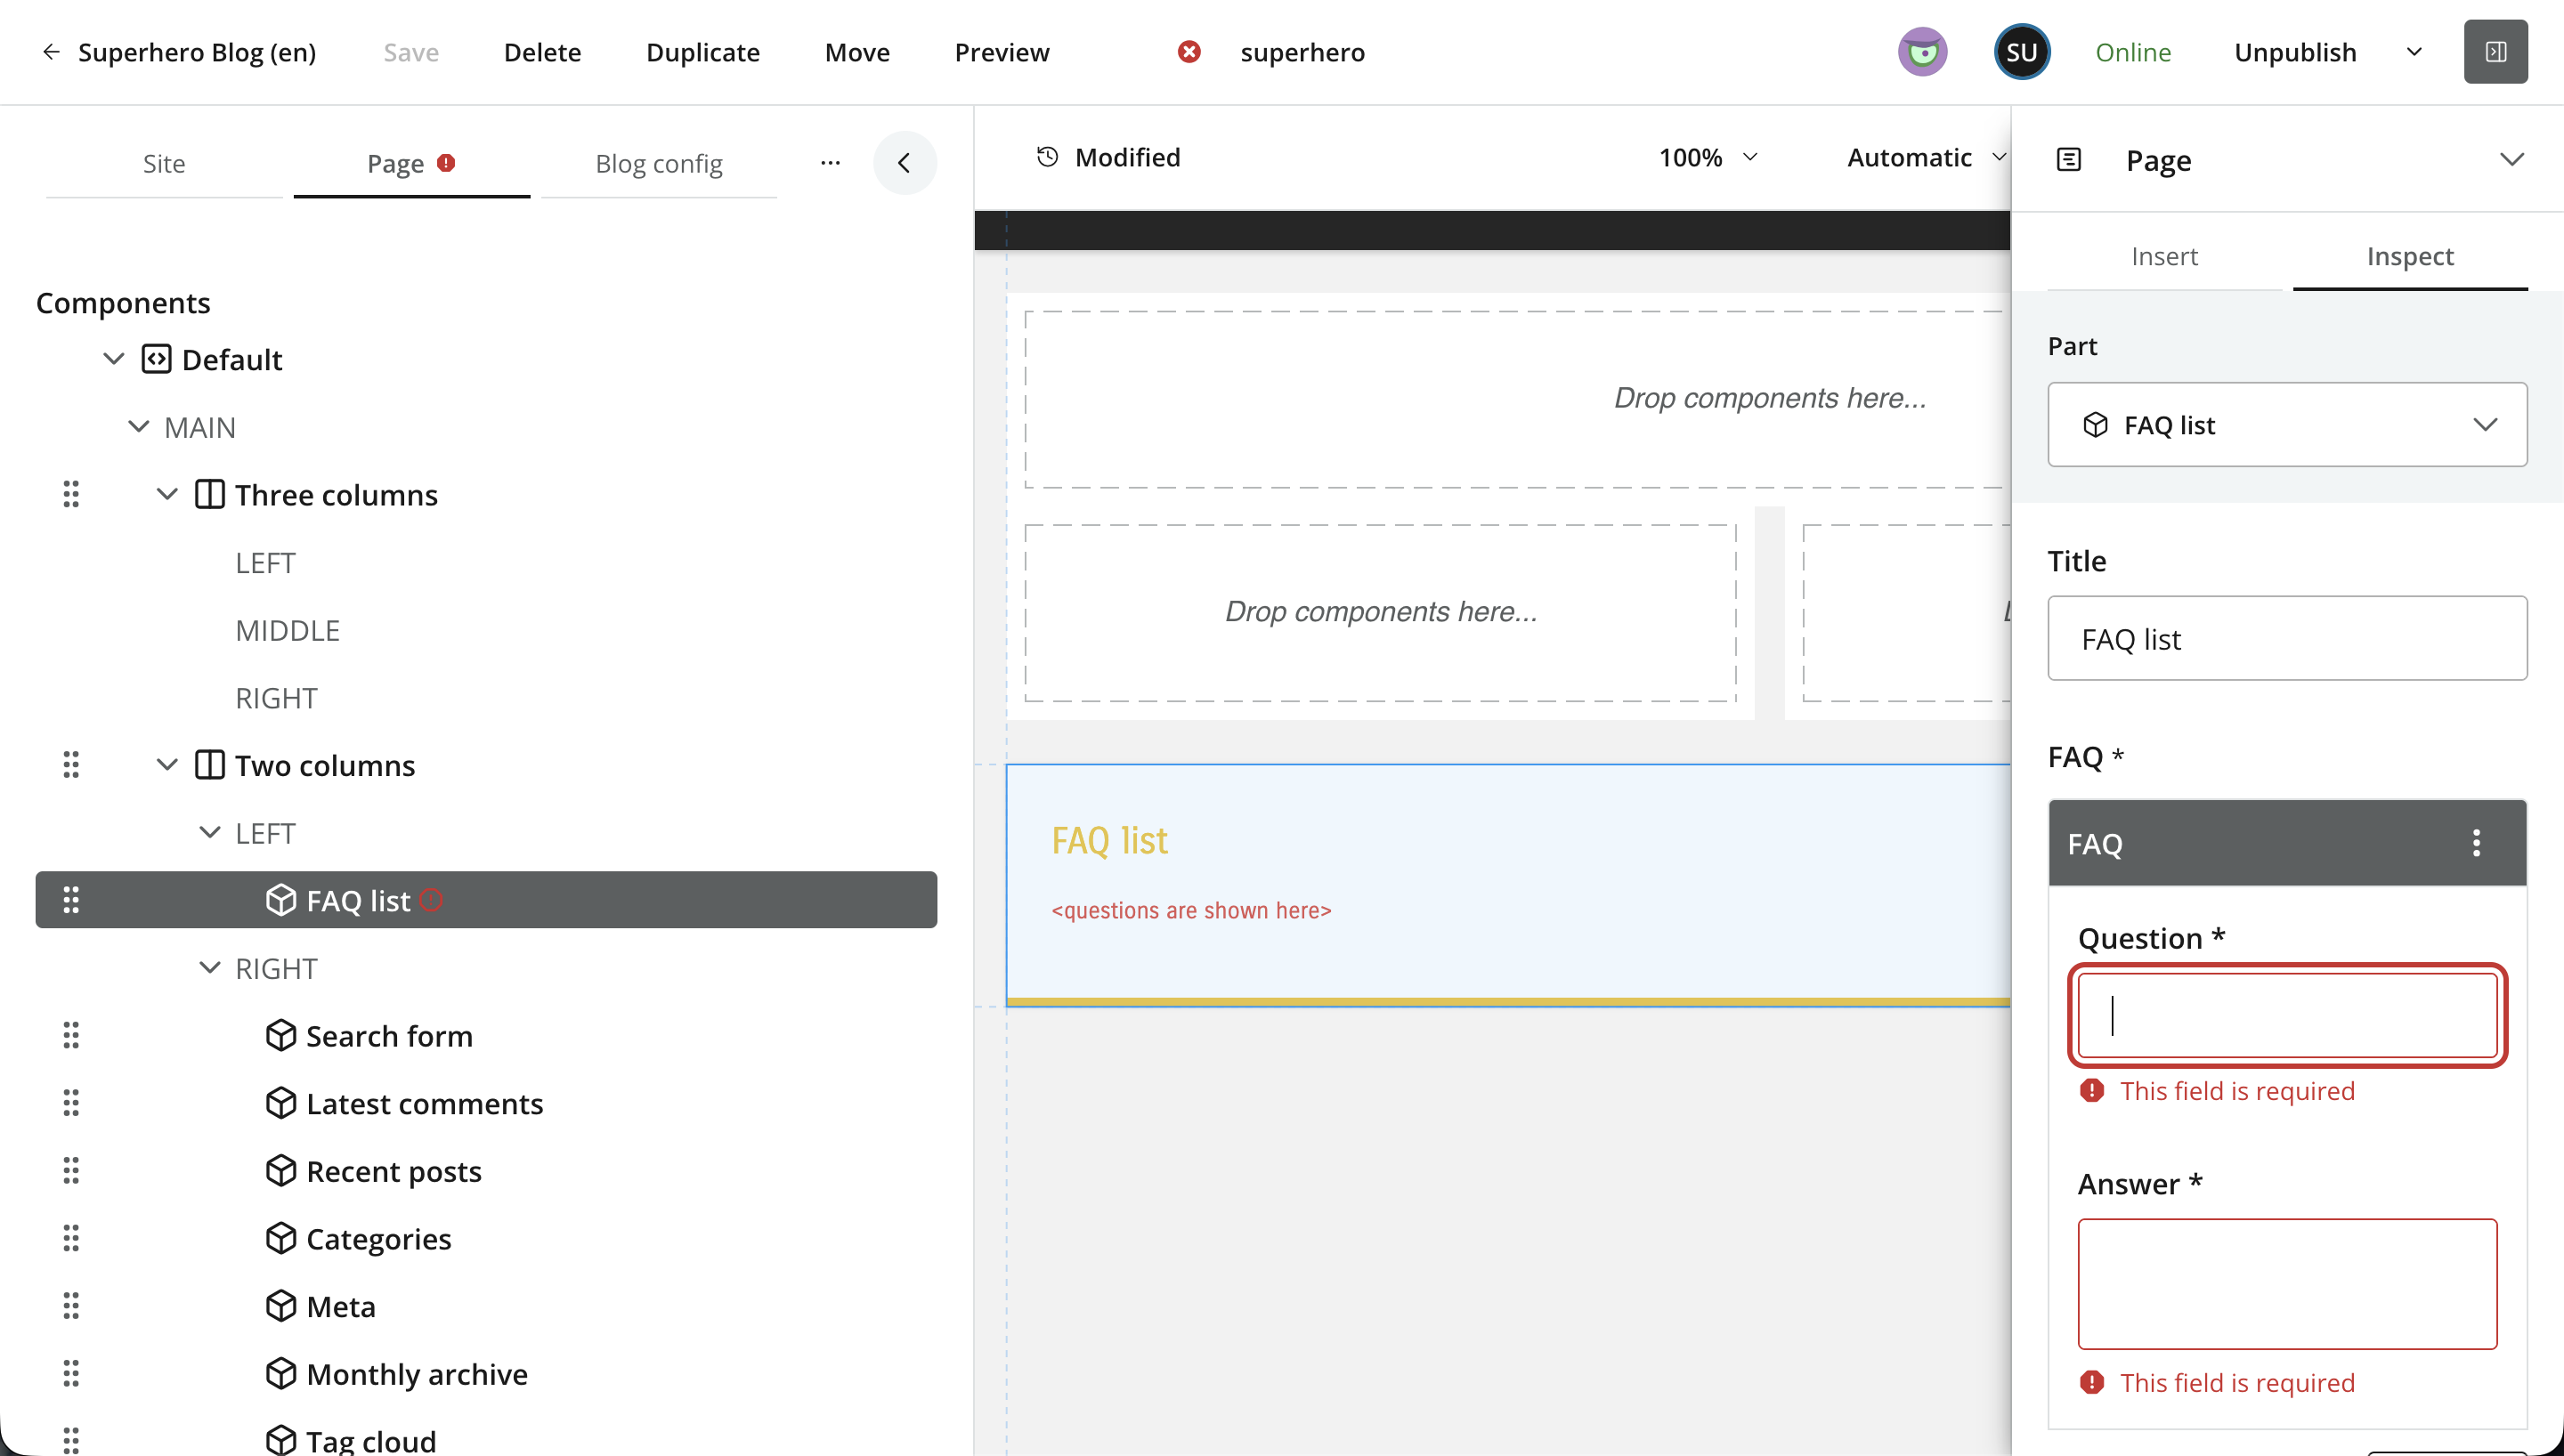Image resolution: width=2564 pixels, height=1456 pixels.
Task: Open the FAQ item three-dot menu
Action: [x=2476, y=843]
